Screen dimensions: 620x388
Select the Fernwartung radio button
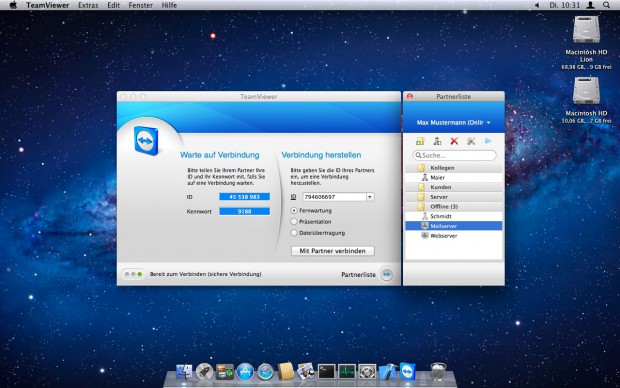[x=294, y=210]
